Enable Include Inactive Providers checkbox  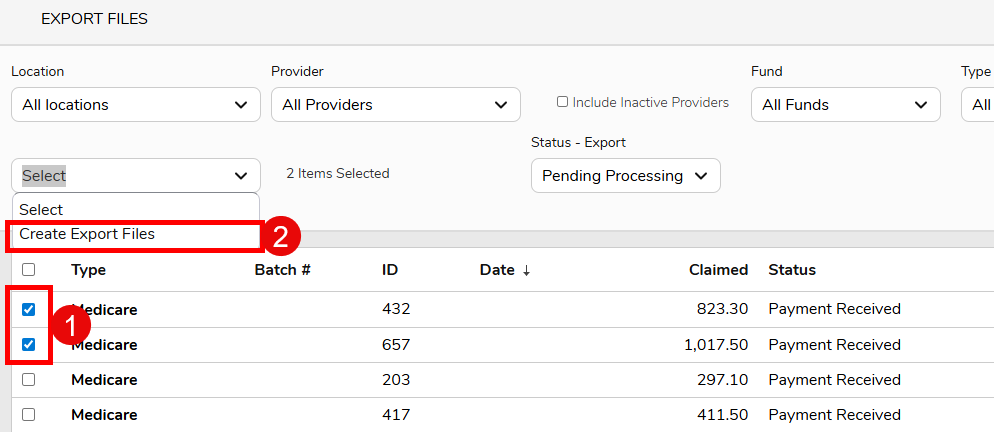pos(562,102)
